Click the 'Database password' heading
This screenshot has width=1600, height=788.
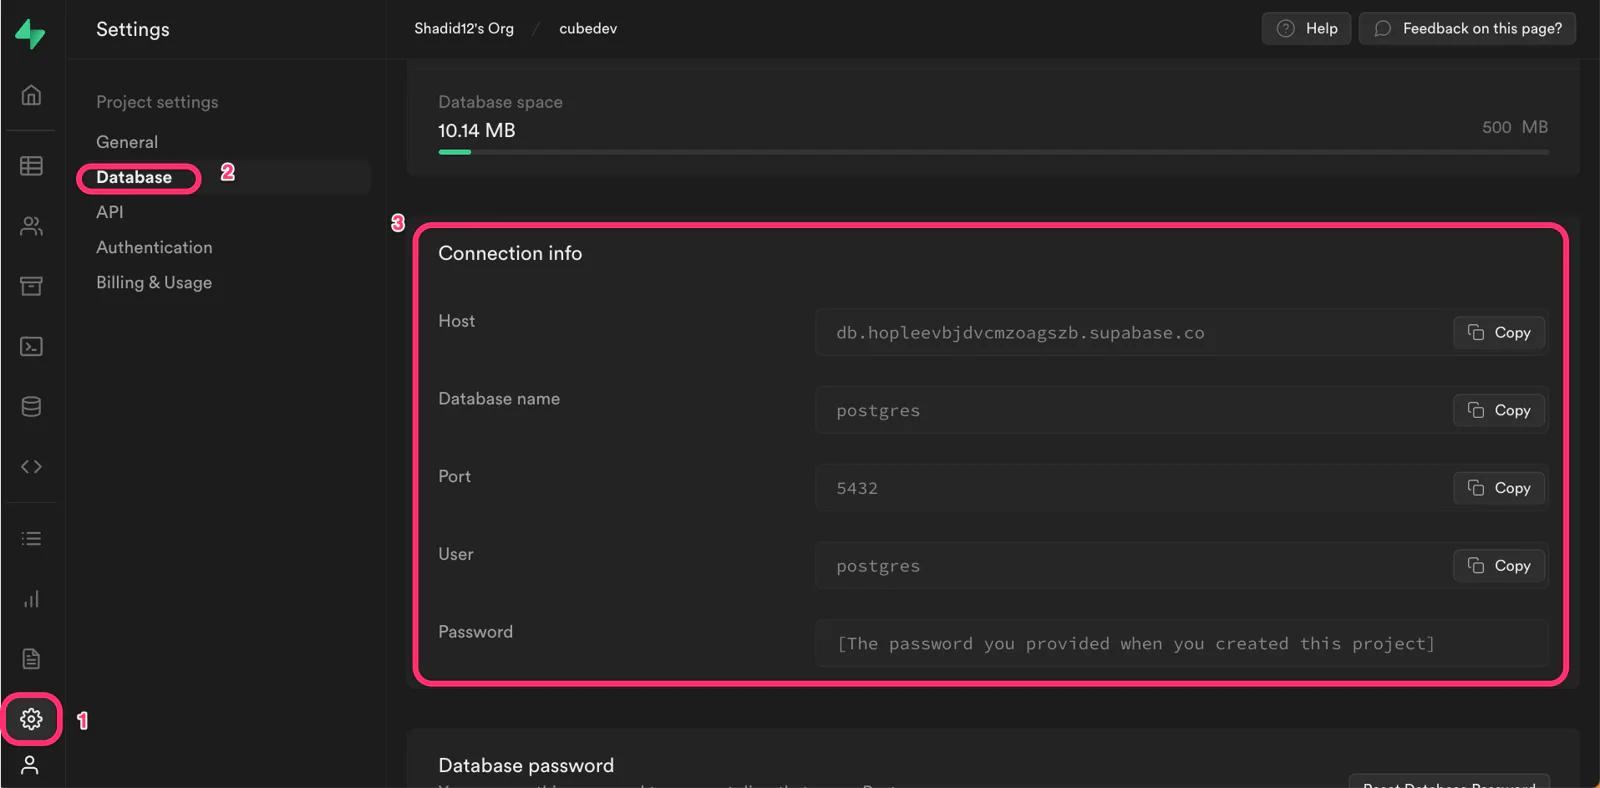point(526,765)
